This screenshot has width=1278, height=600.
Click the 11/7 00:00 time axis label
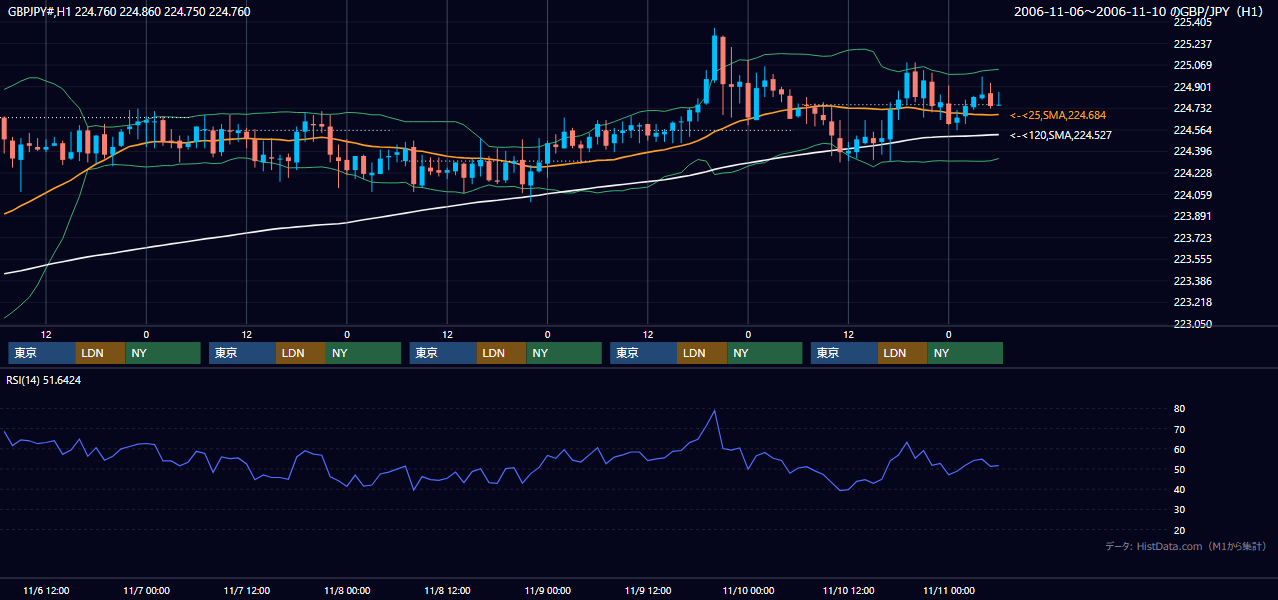pos(146,591)
